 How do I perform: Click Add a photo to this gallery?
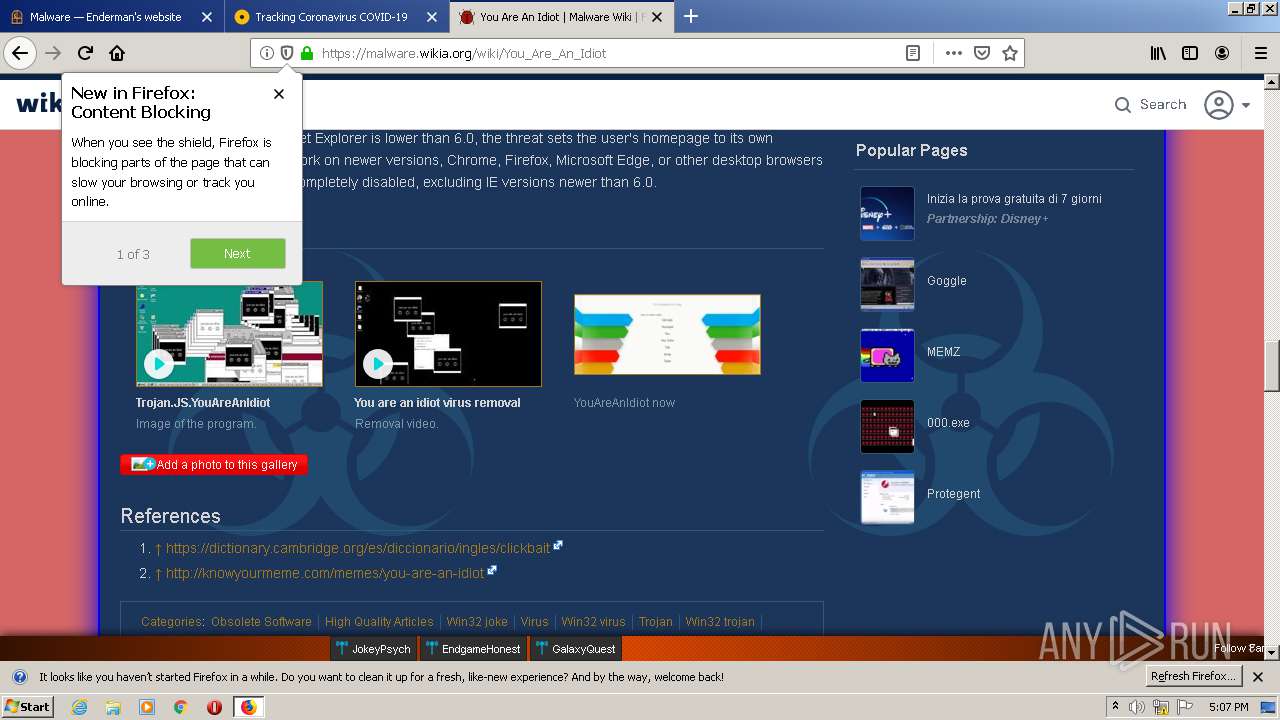pyautogui.click(x=214, y=464)
